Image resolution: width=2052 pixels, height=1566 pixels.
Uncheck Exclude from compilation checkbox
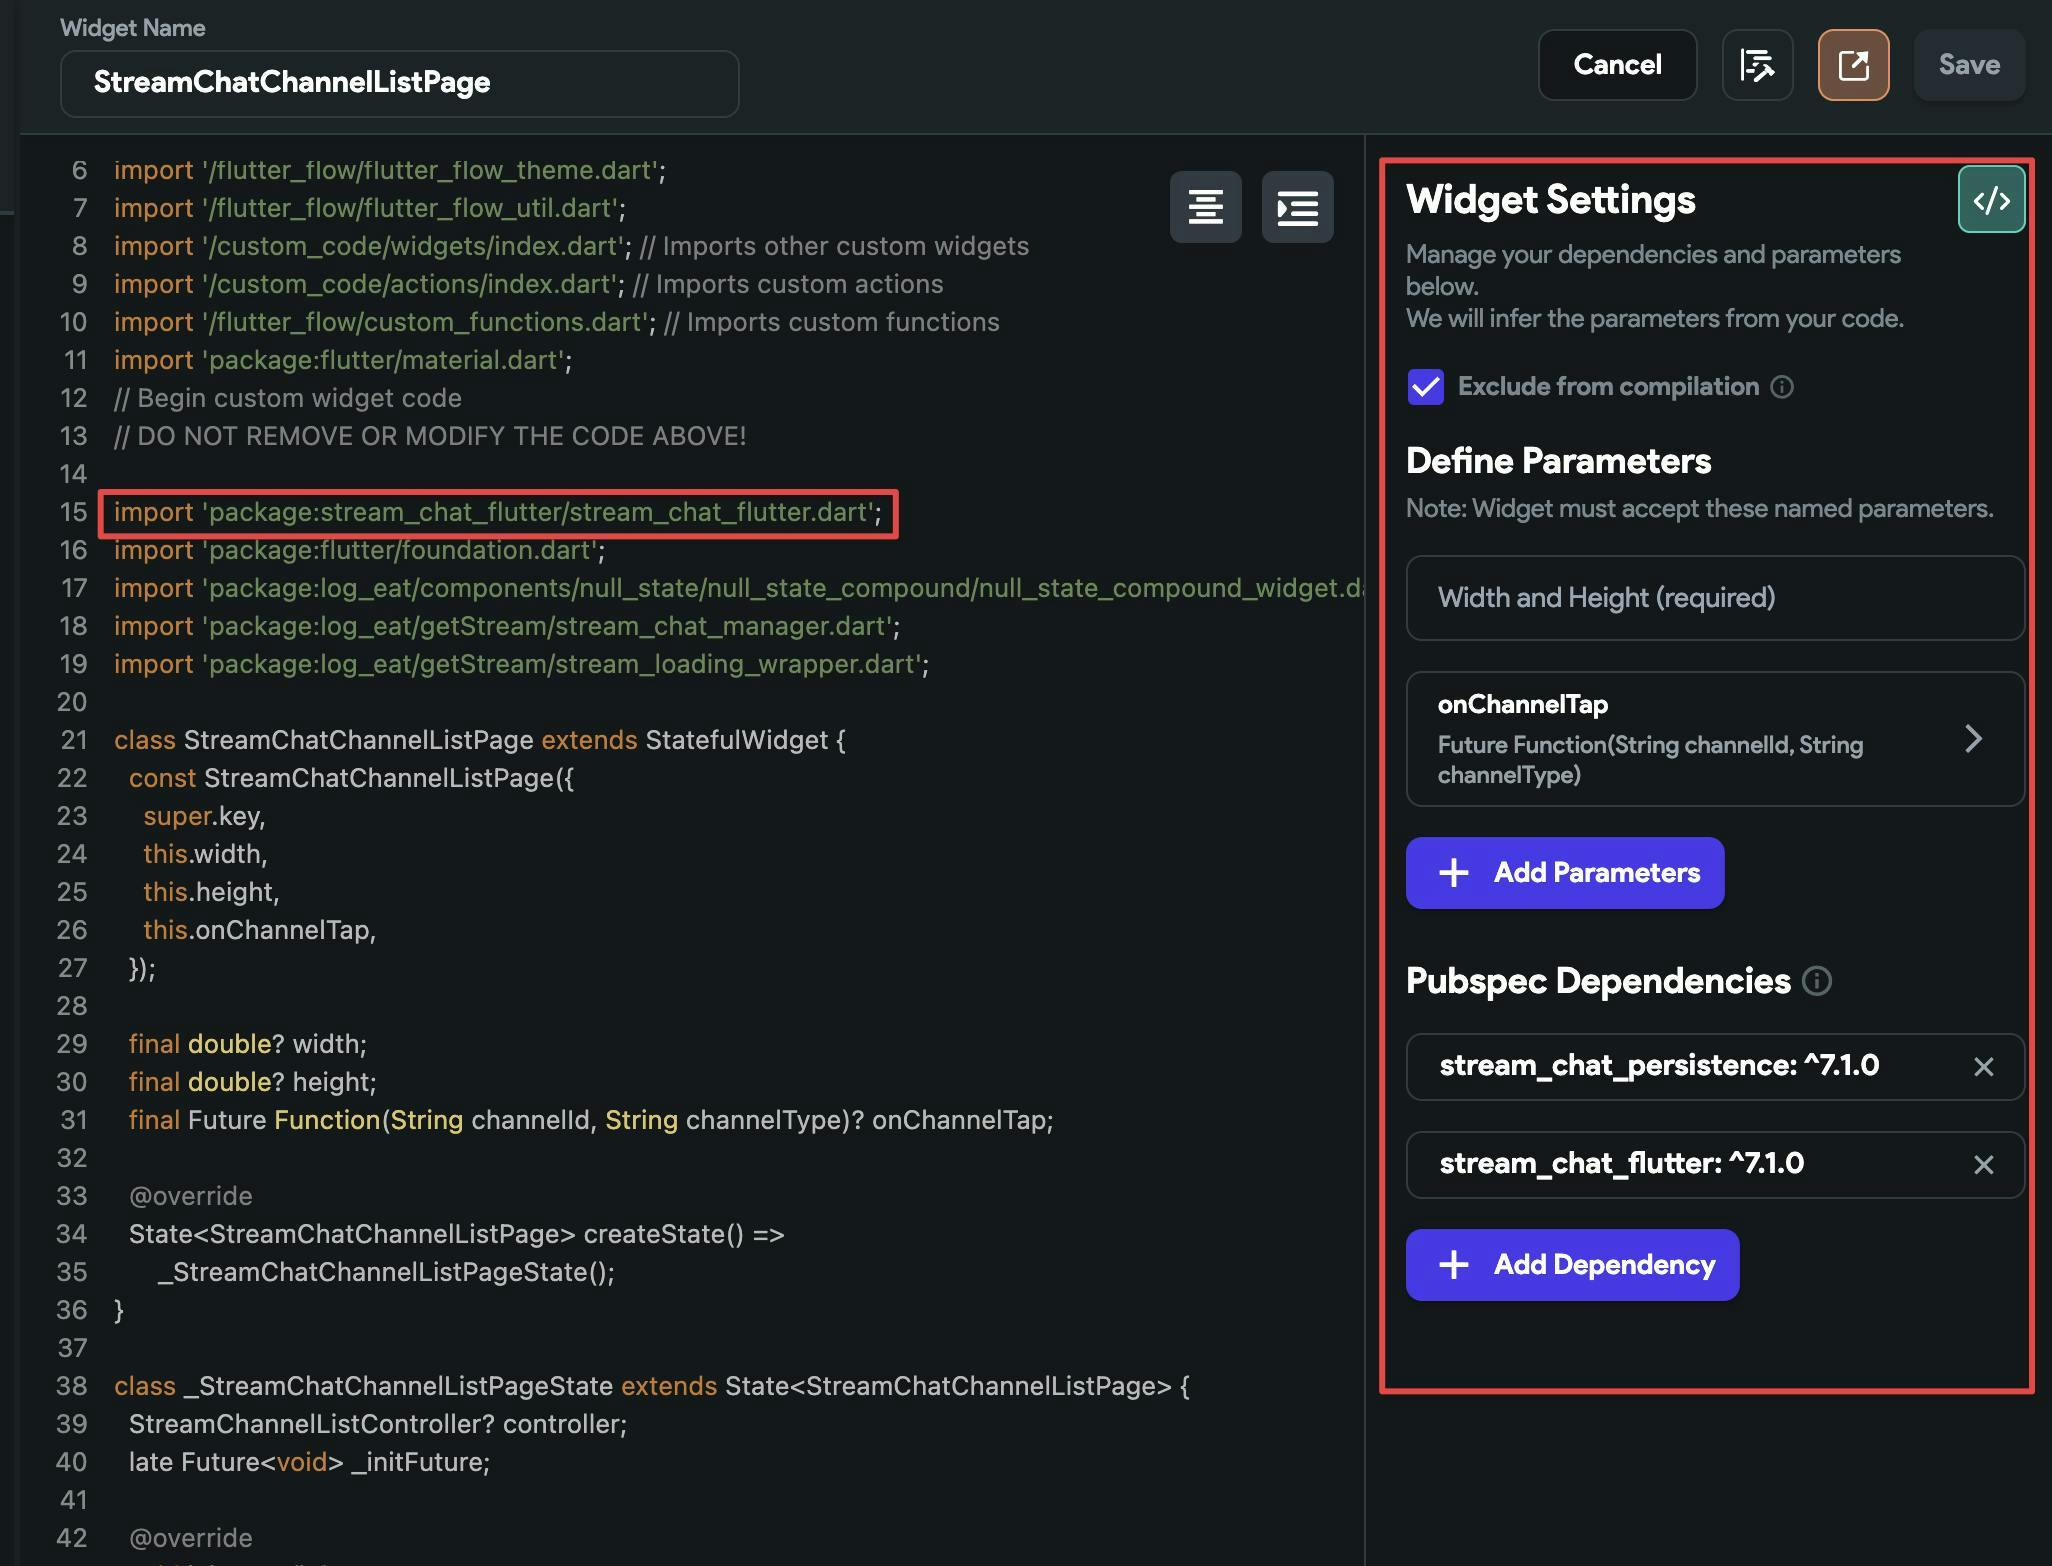(1425, 387)
